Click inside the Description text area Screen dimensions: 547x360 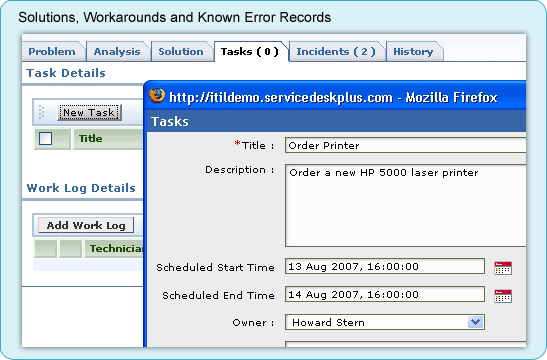coord(405,205)
